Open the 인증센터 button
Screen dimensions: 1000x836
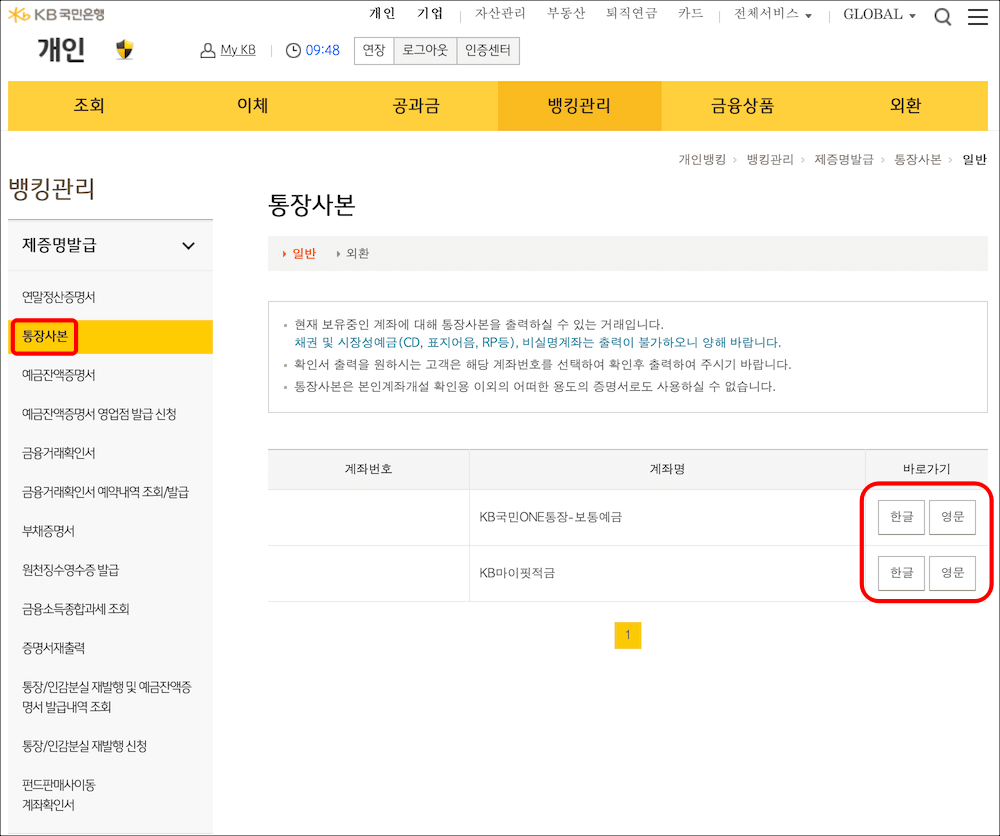coord(488,50)
